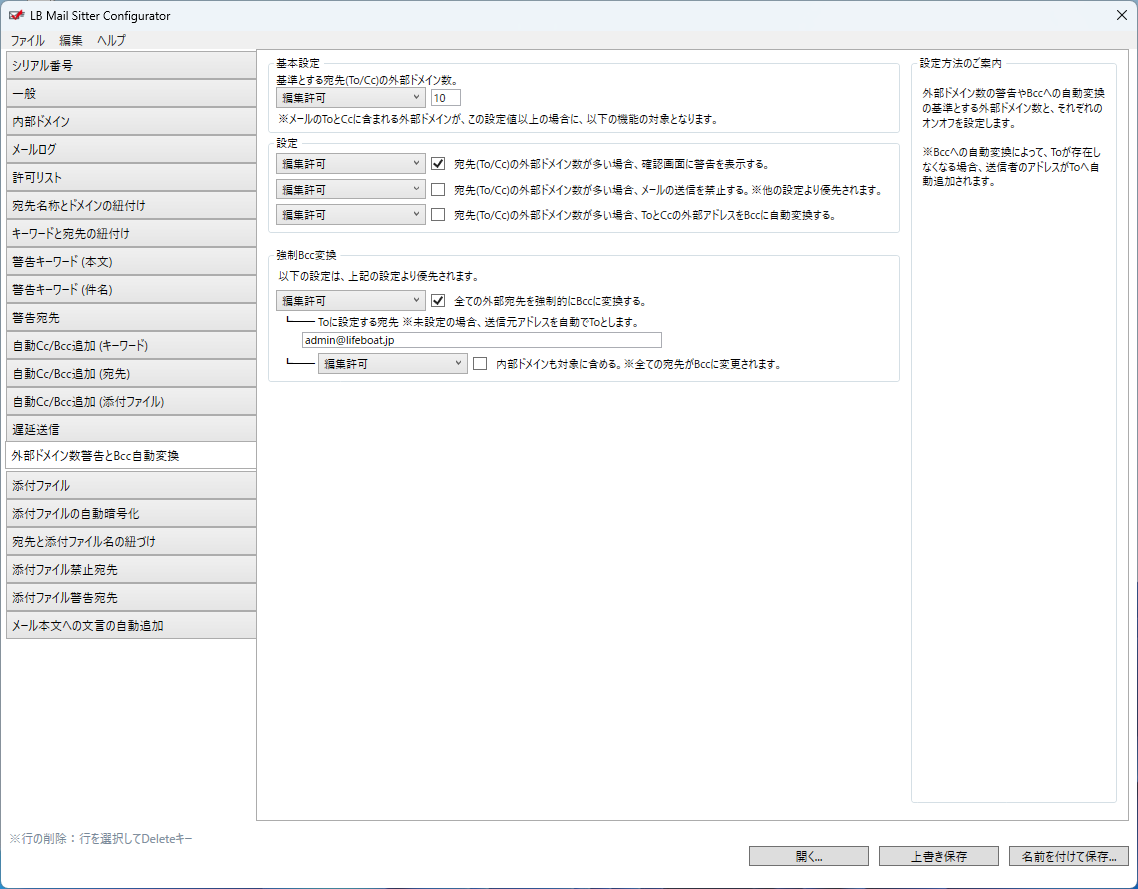This screenshot has height=889, width=1138.
Task: Click the 上書き保存 button
Action: (938, 856)
